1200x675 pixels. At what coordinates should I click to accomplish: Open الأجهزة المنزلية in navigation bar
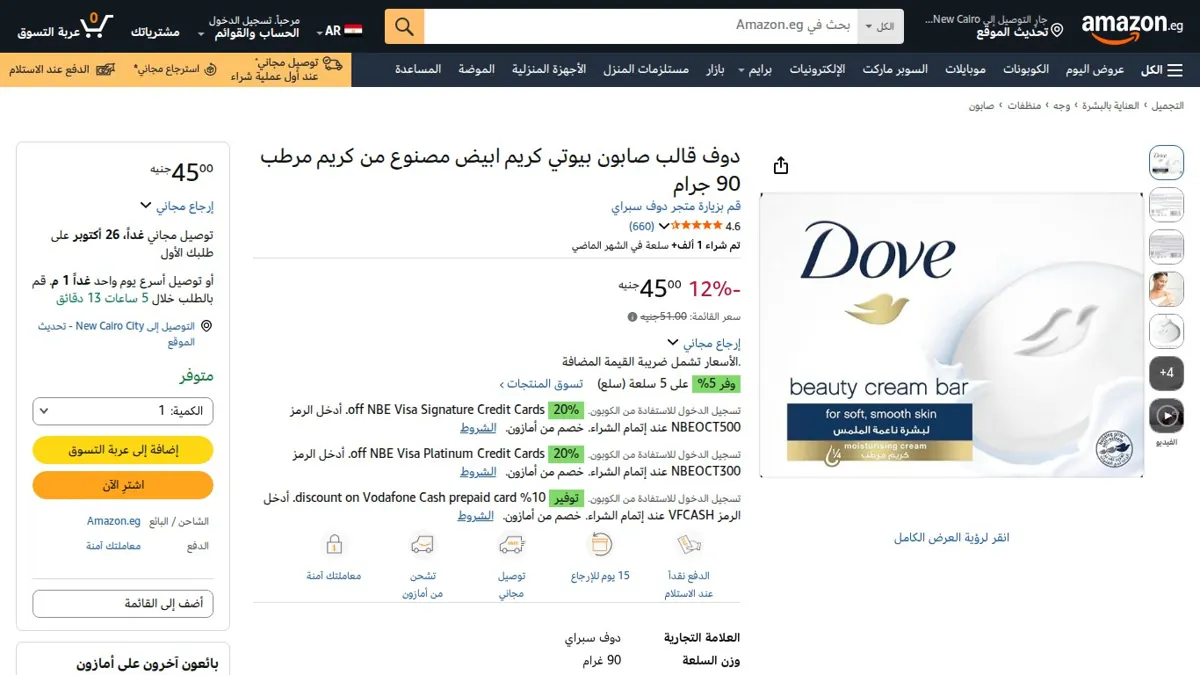[x=549, y=70]
